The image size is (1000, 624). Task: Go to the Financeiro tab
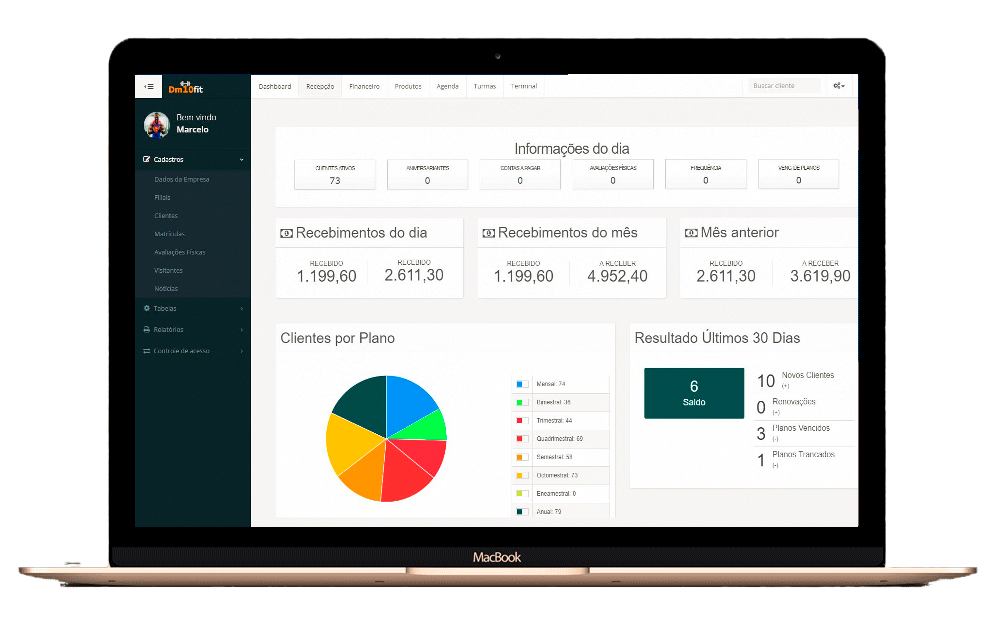pos(364,86)
